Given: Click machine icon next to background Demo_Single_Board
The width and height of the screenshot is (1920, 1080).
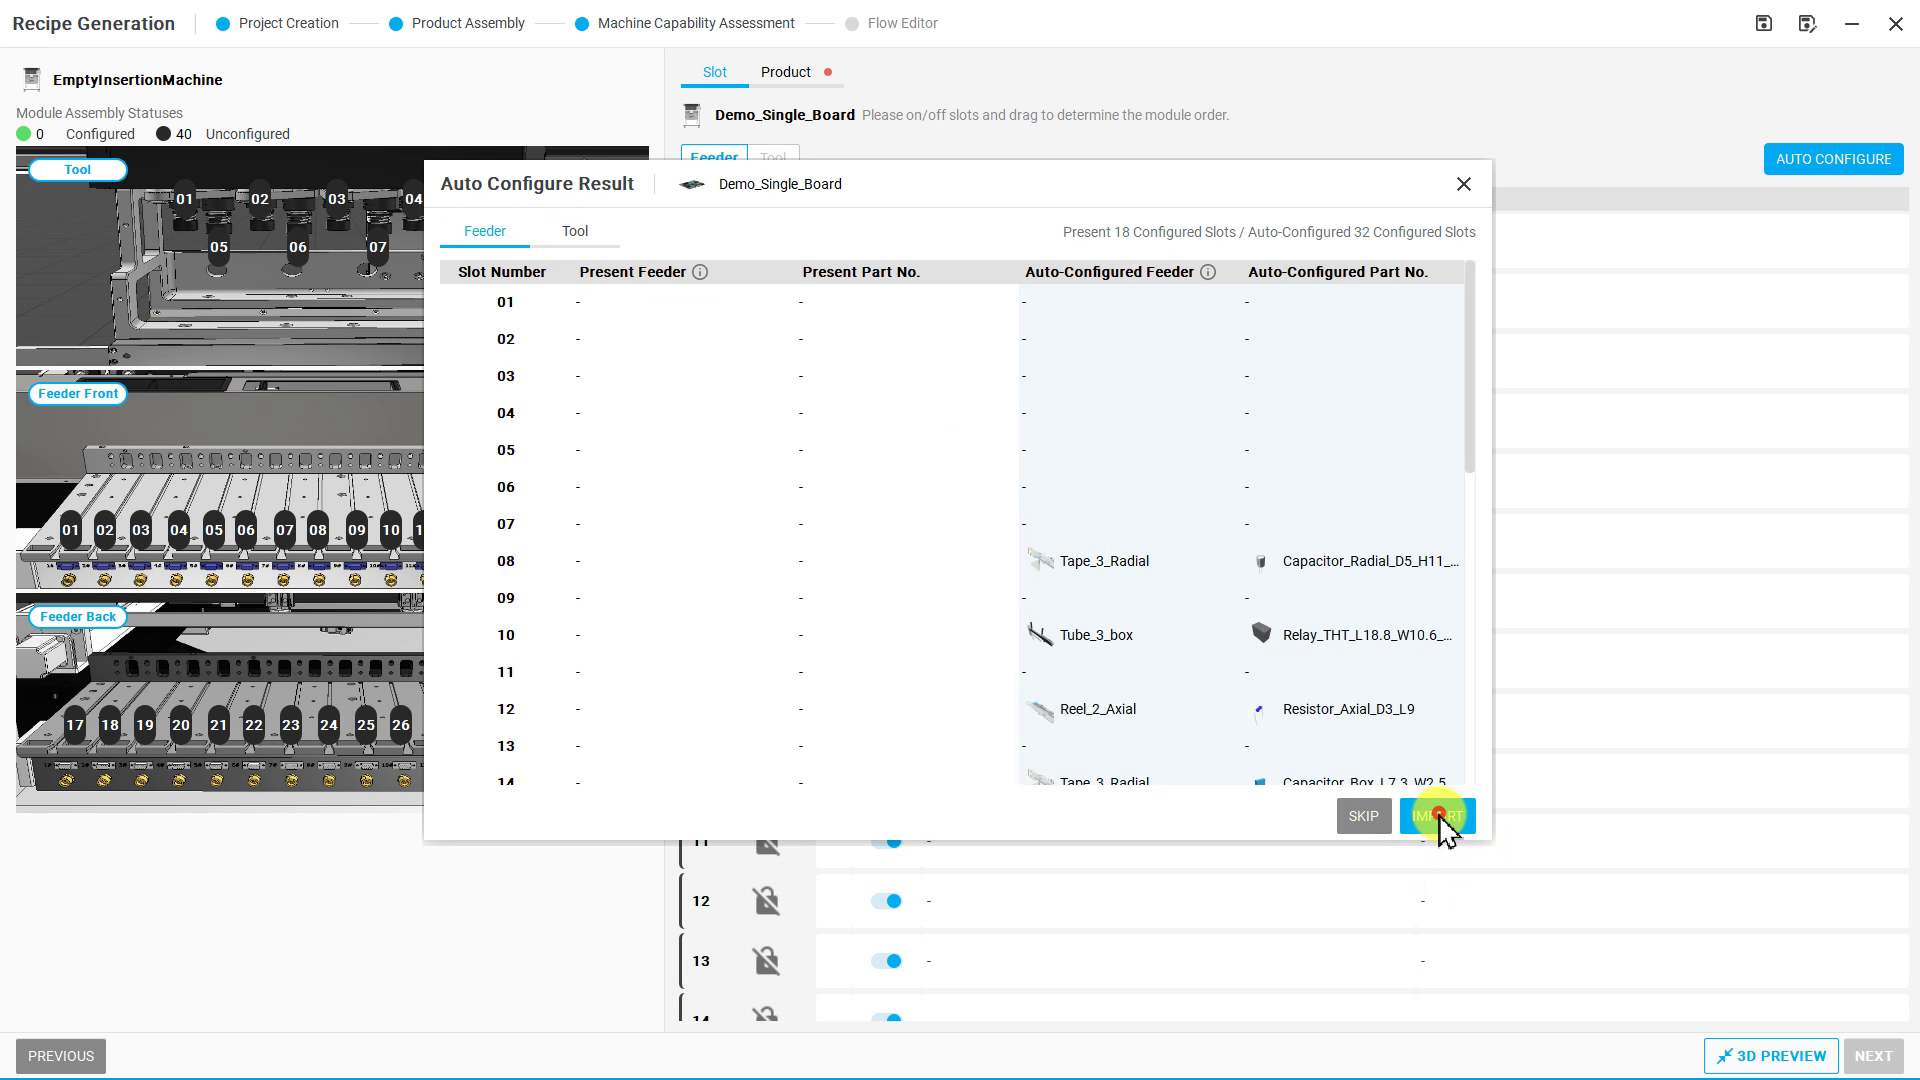Looking at the screenshot, I should pyautogui.click(x=692, y=115).
